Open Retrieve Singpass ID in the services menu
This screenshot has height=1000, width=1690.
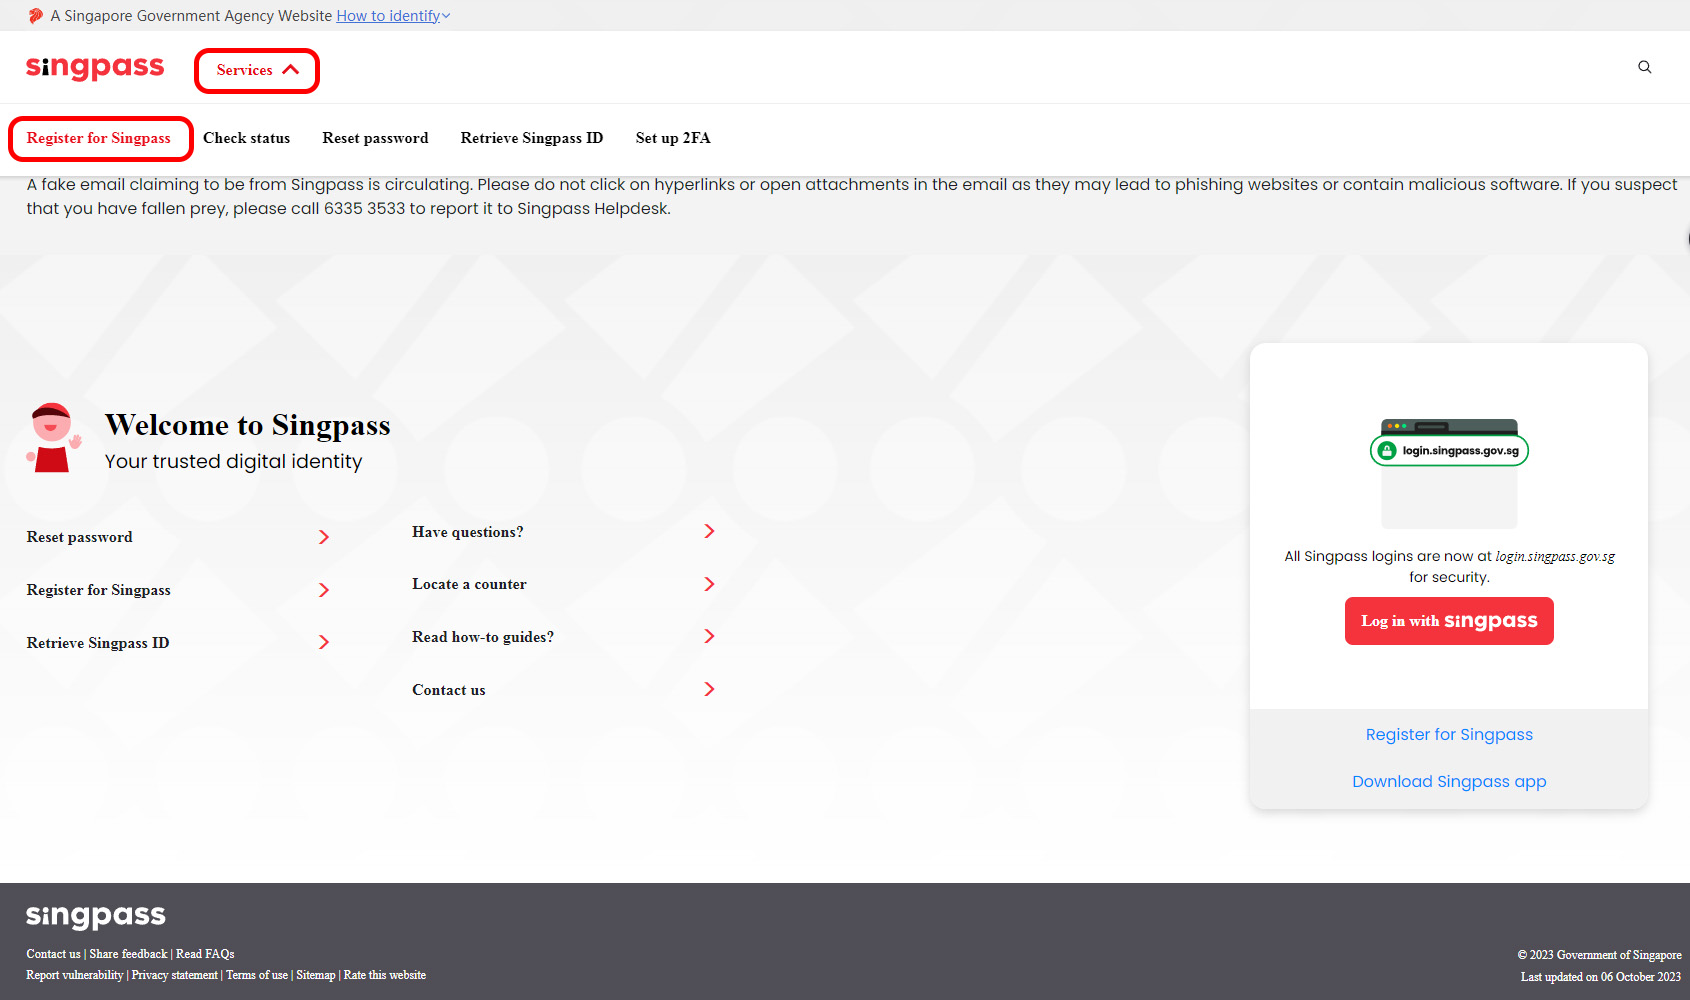click(x=532, y=138)
